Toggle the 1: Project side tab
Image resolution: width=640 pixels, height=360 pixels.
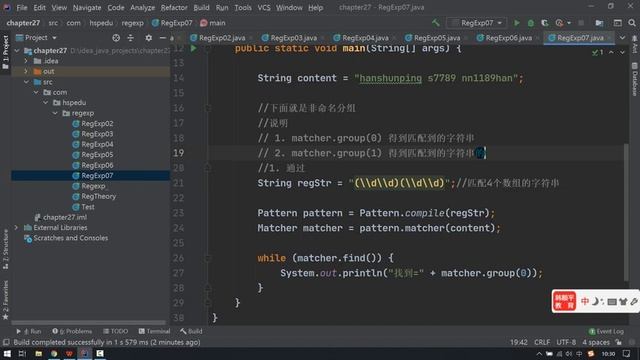[5, 51]
